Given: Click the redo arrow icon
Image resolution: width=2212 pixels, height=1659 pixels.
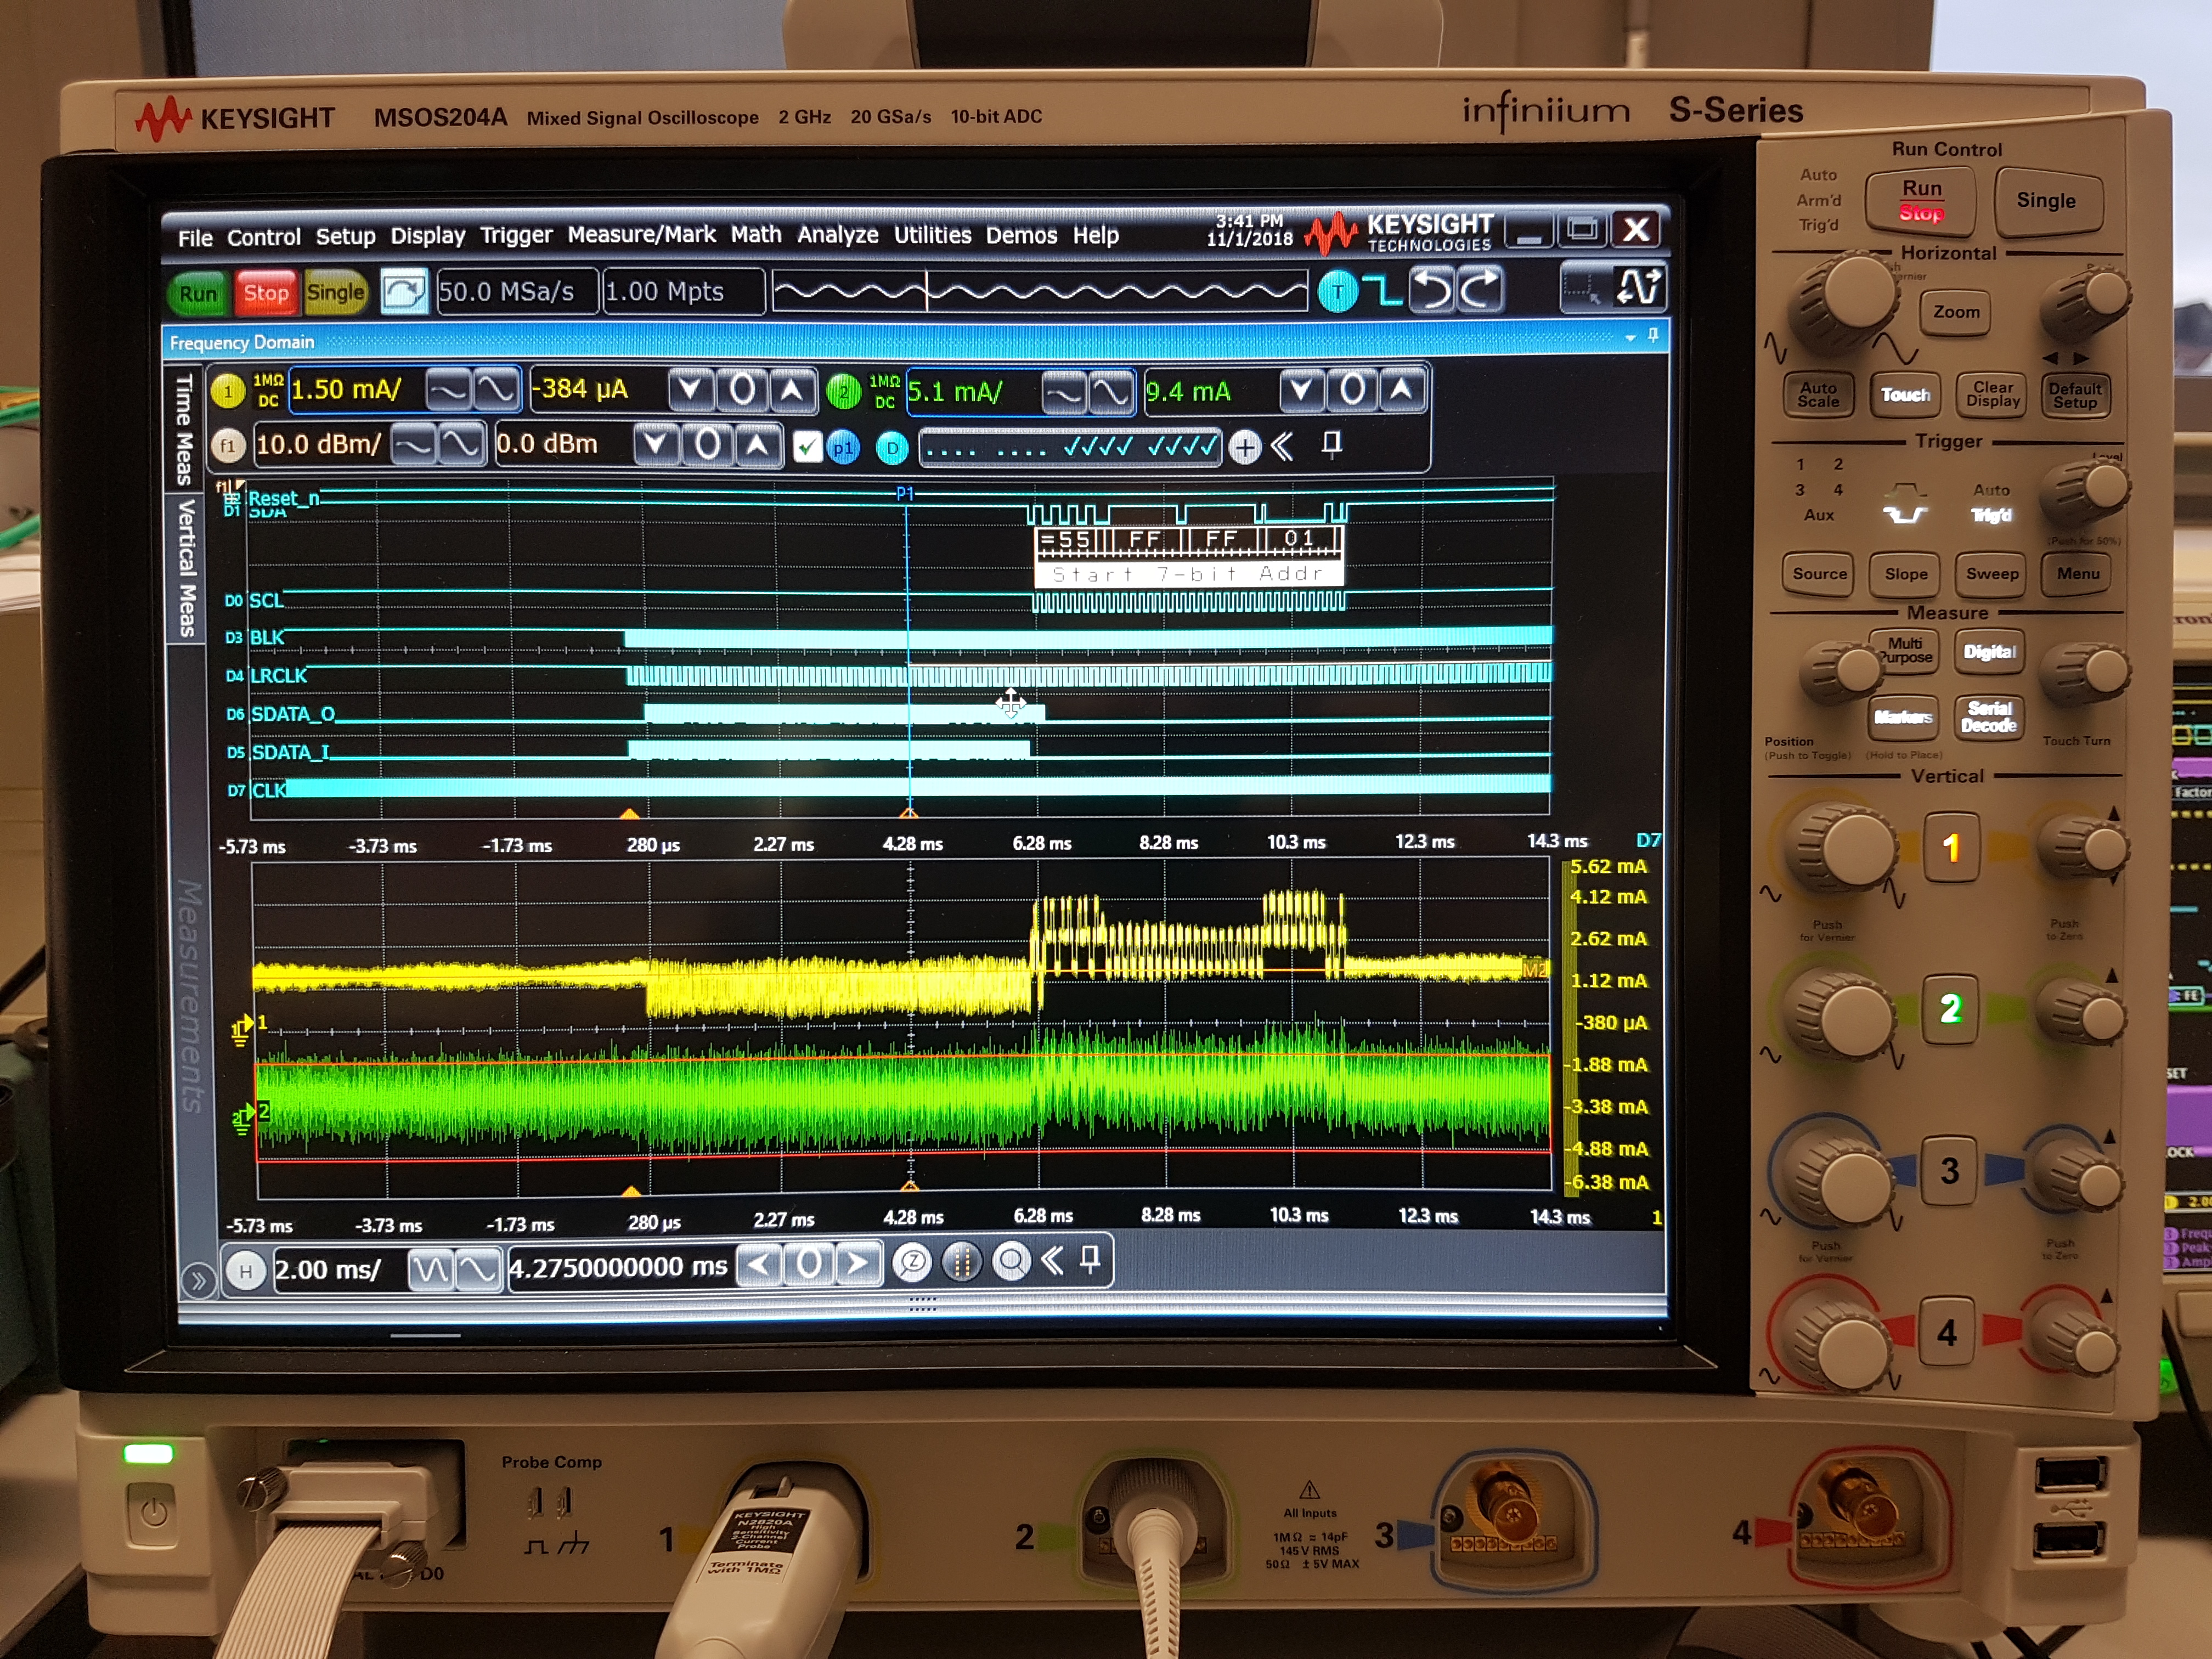Looking at the screenshot, I should [x=1481, y=290].
